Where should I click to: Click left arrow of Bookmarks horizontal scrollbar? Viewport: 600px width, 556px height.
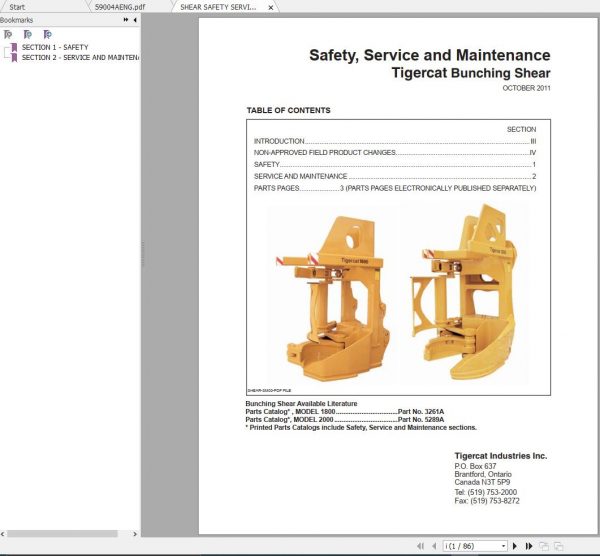pos(3,534)
